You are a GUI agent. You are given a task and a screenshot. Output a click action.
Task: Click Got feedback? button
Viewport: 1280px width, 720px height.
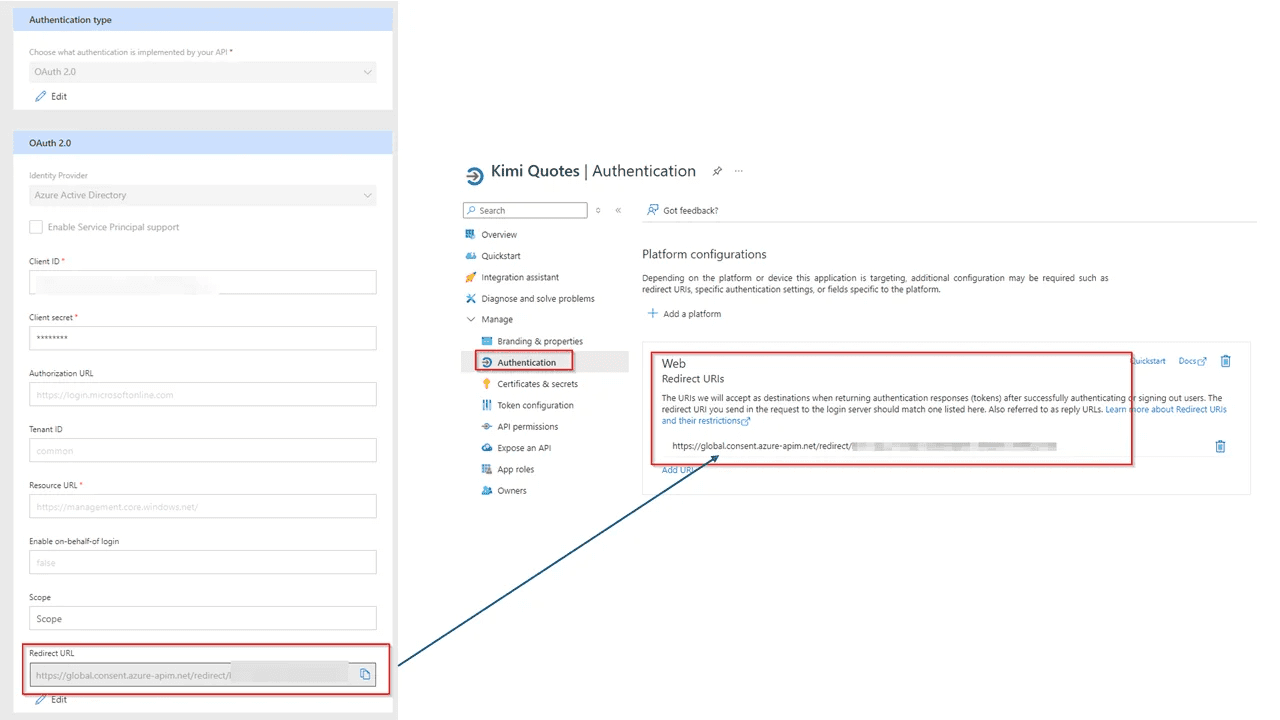682,210
